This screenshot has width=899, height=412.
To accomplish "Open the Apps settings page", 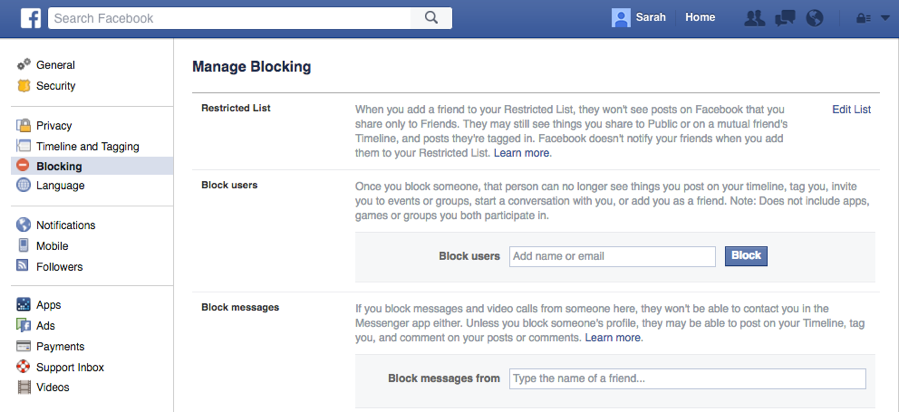I will (48, 305).
